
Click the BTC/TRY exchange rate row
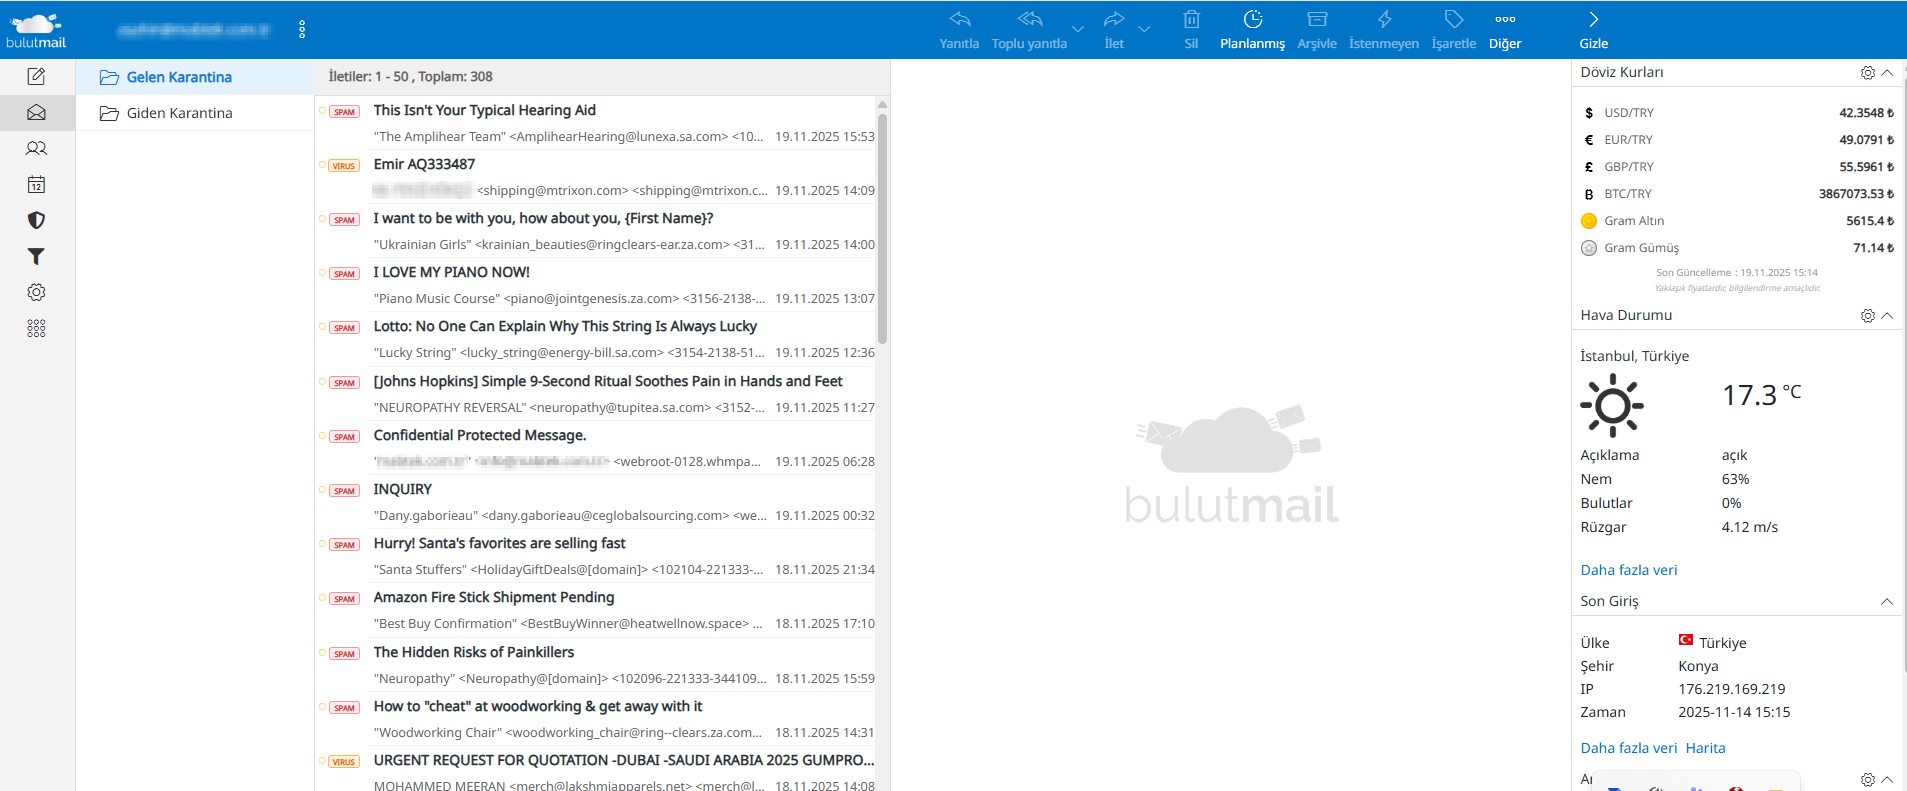click(1736, 194)
